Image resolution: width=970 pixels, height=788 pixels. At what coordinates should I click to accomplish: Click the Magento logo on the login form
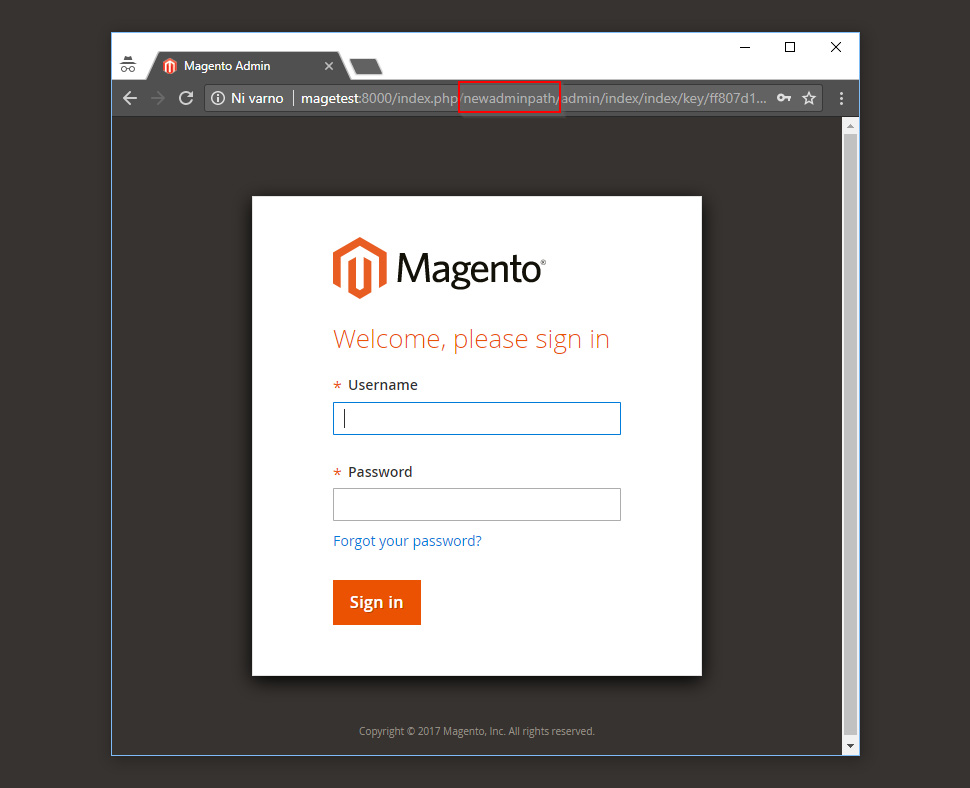(438, 267)
